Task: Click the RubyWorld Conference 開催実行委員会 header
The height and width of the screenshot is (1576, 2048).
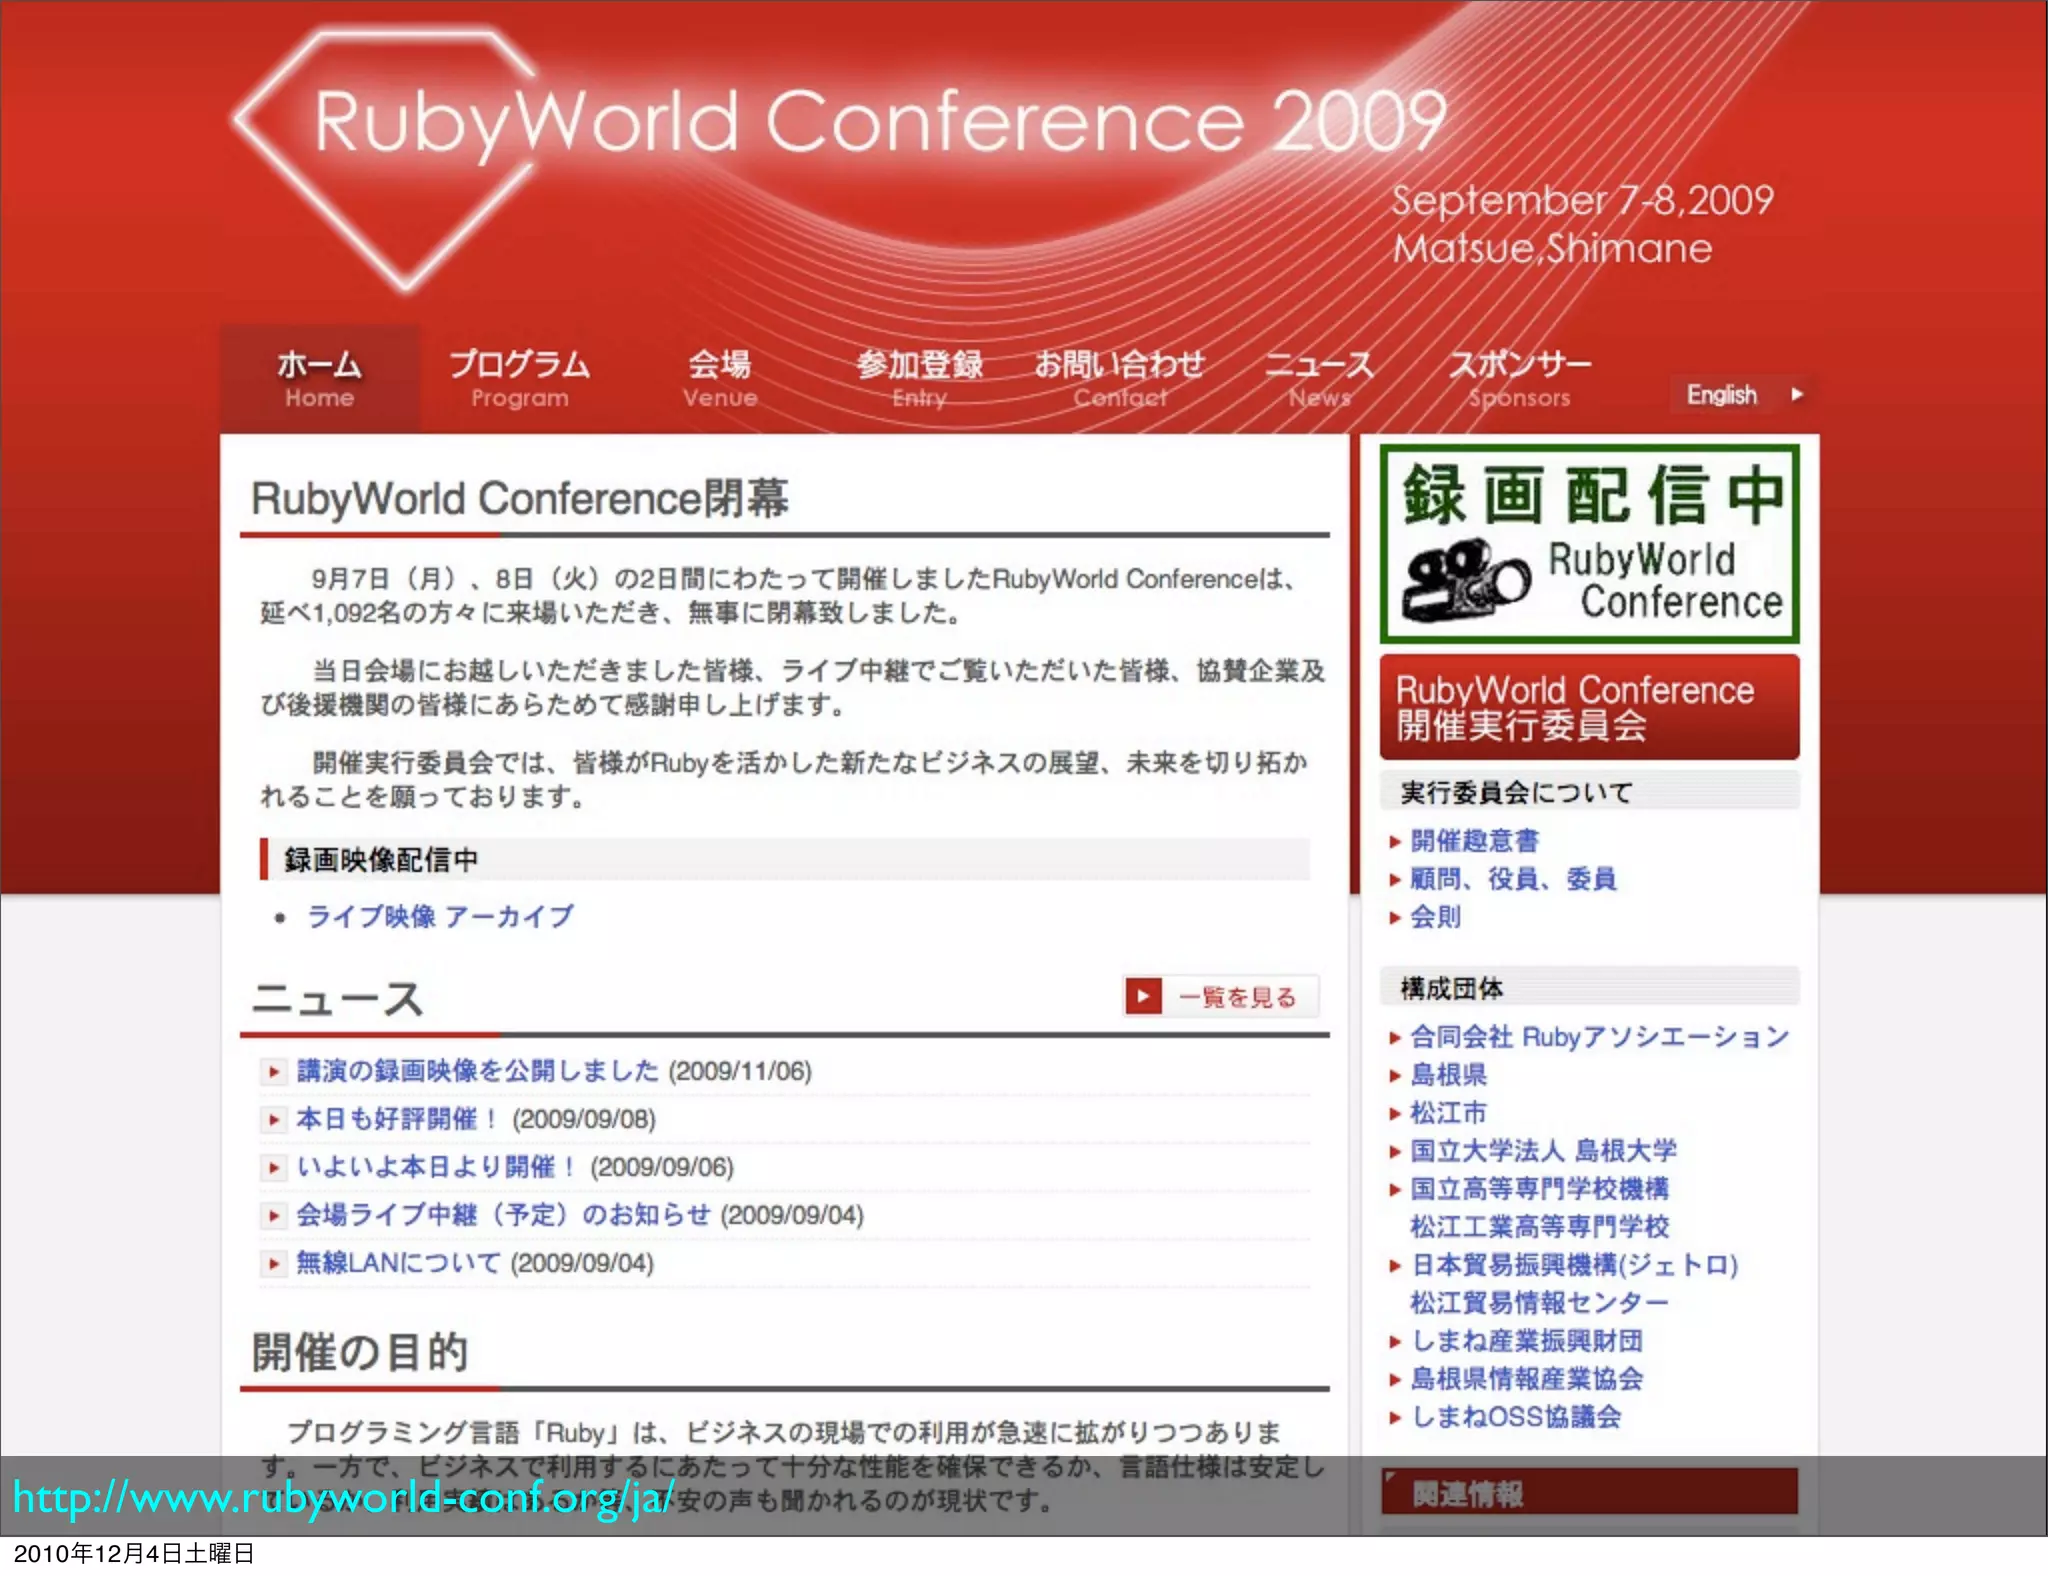Action: point(1589,707)
